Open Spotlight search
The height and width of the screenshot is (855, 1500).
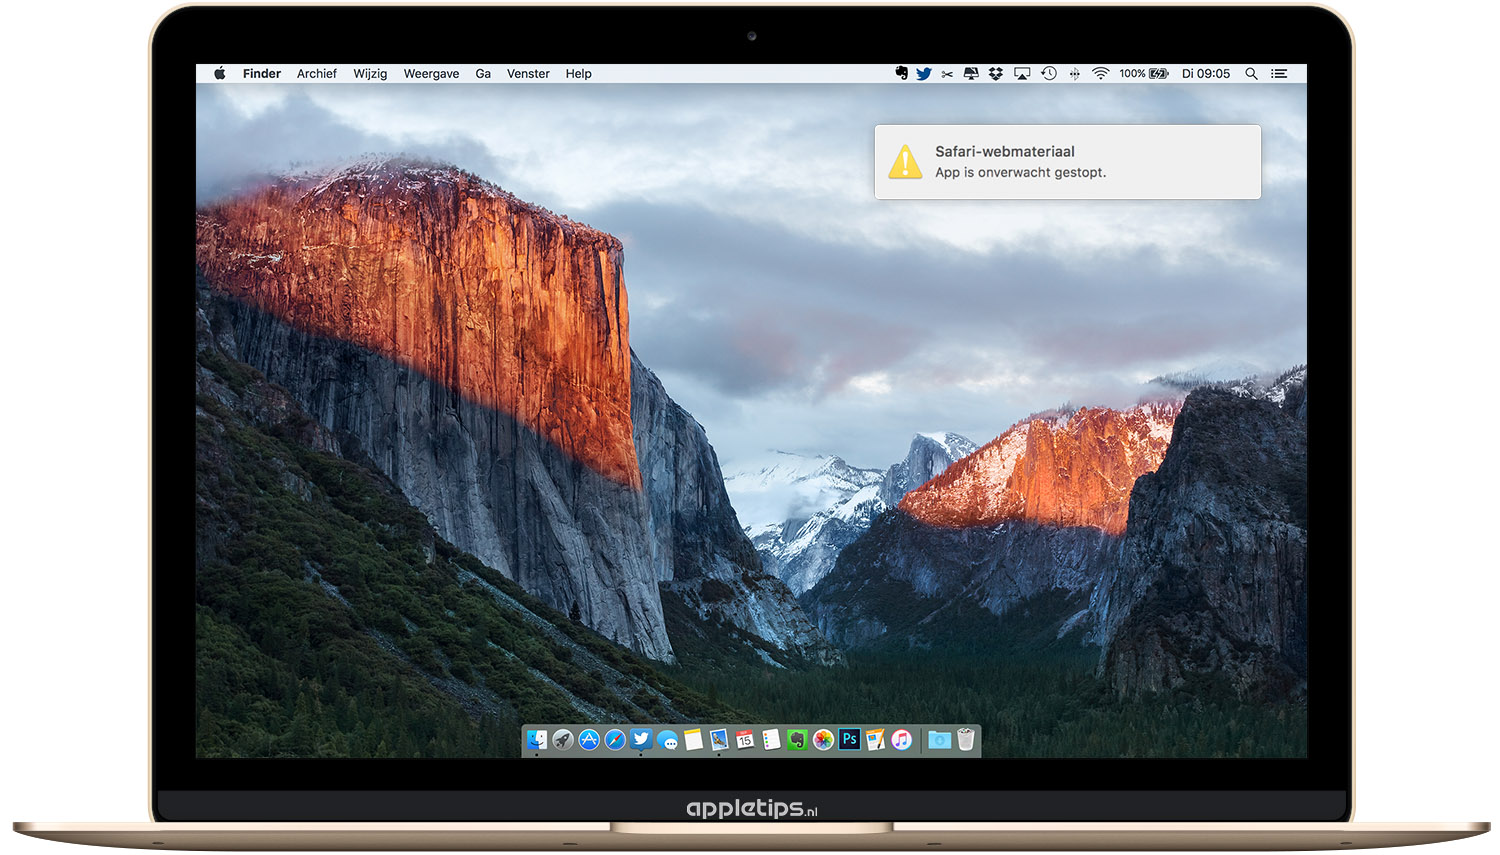(x=1250, y=73)
